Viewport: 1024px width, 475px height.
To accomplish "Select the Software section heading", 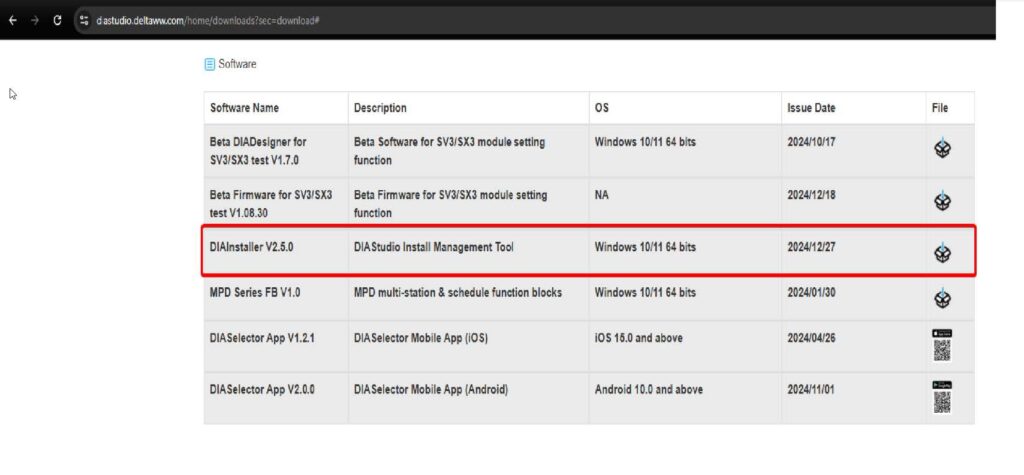I will pyautogui.click(x=237, y=64).
